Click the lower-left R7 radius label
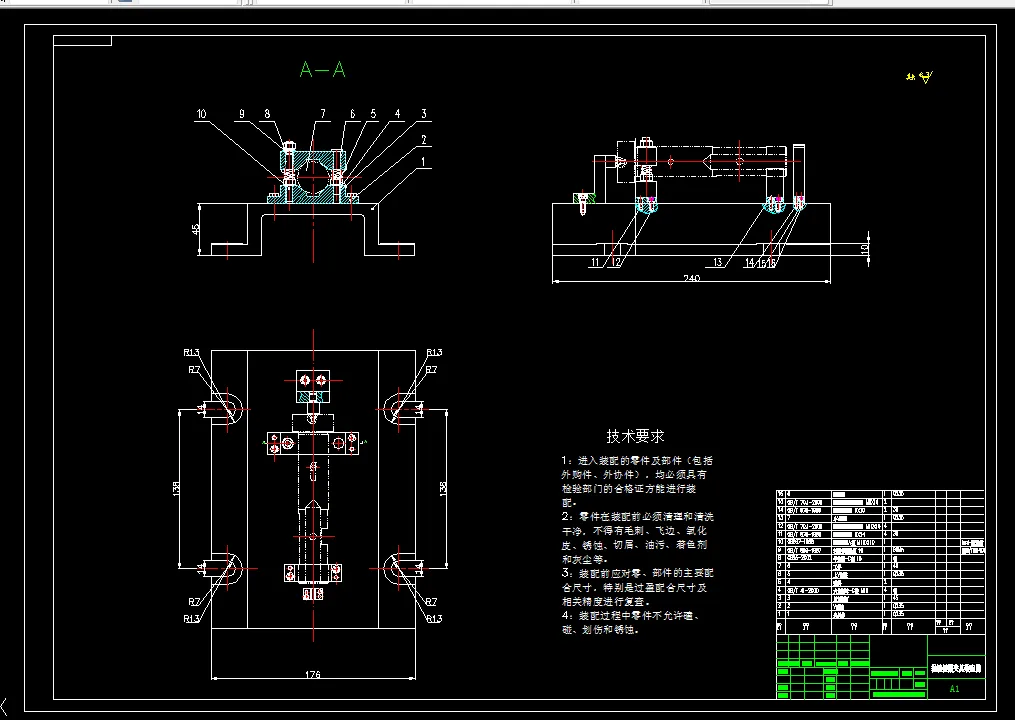 click(194, 602)
